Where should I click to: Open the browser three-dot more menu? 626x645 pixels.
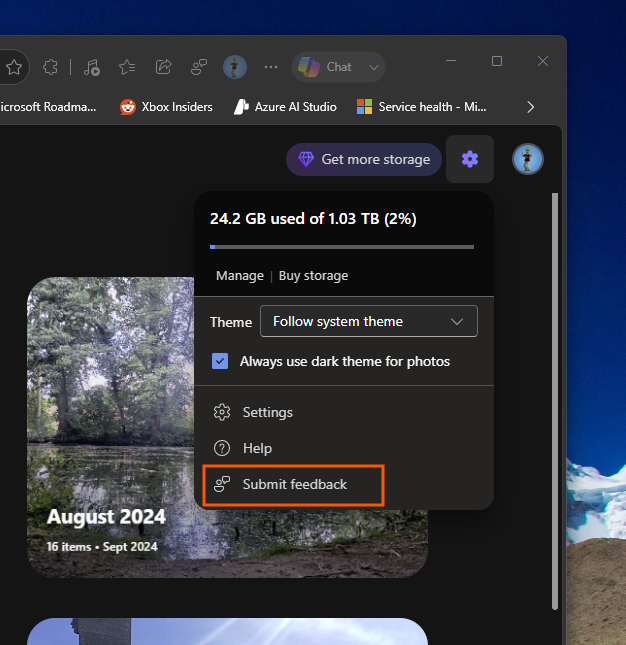coord(271,67)
